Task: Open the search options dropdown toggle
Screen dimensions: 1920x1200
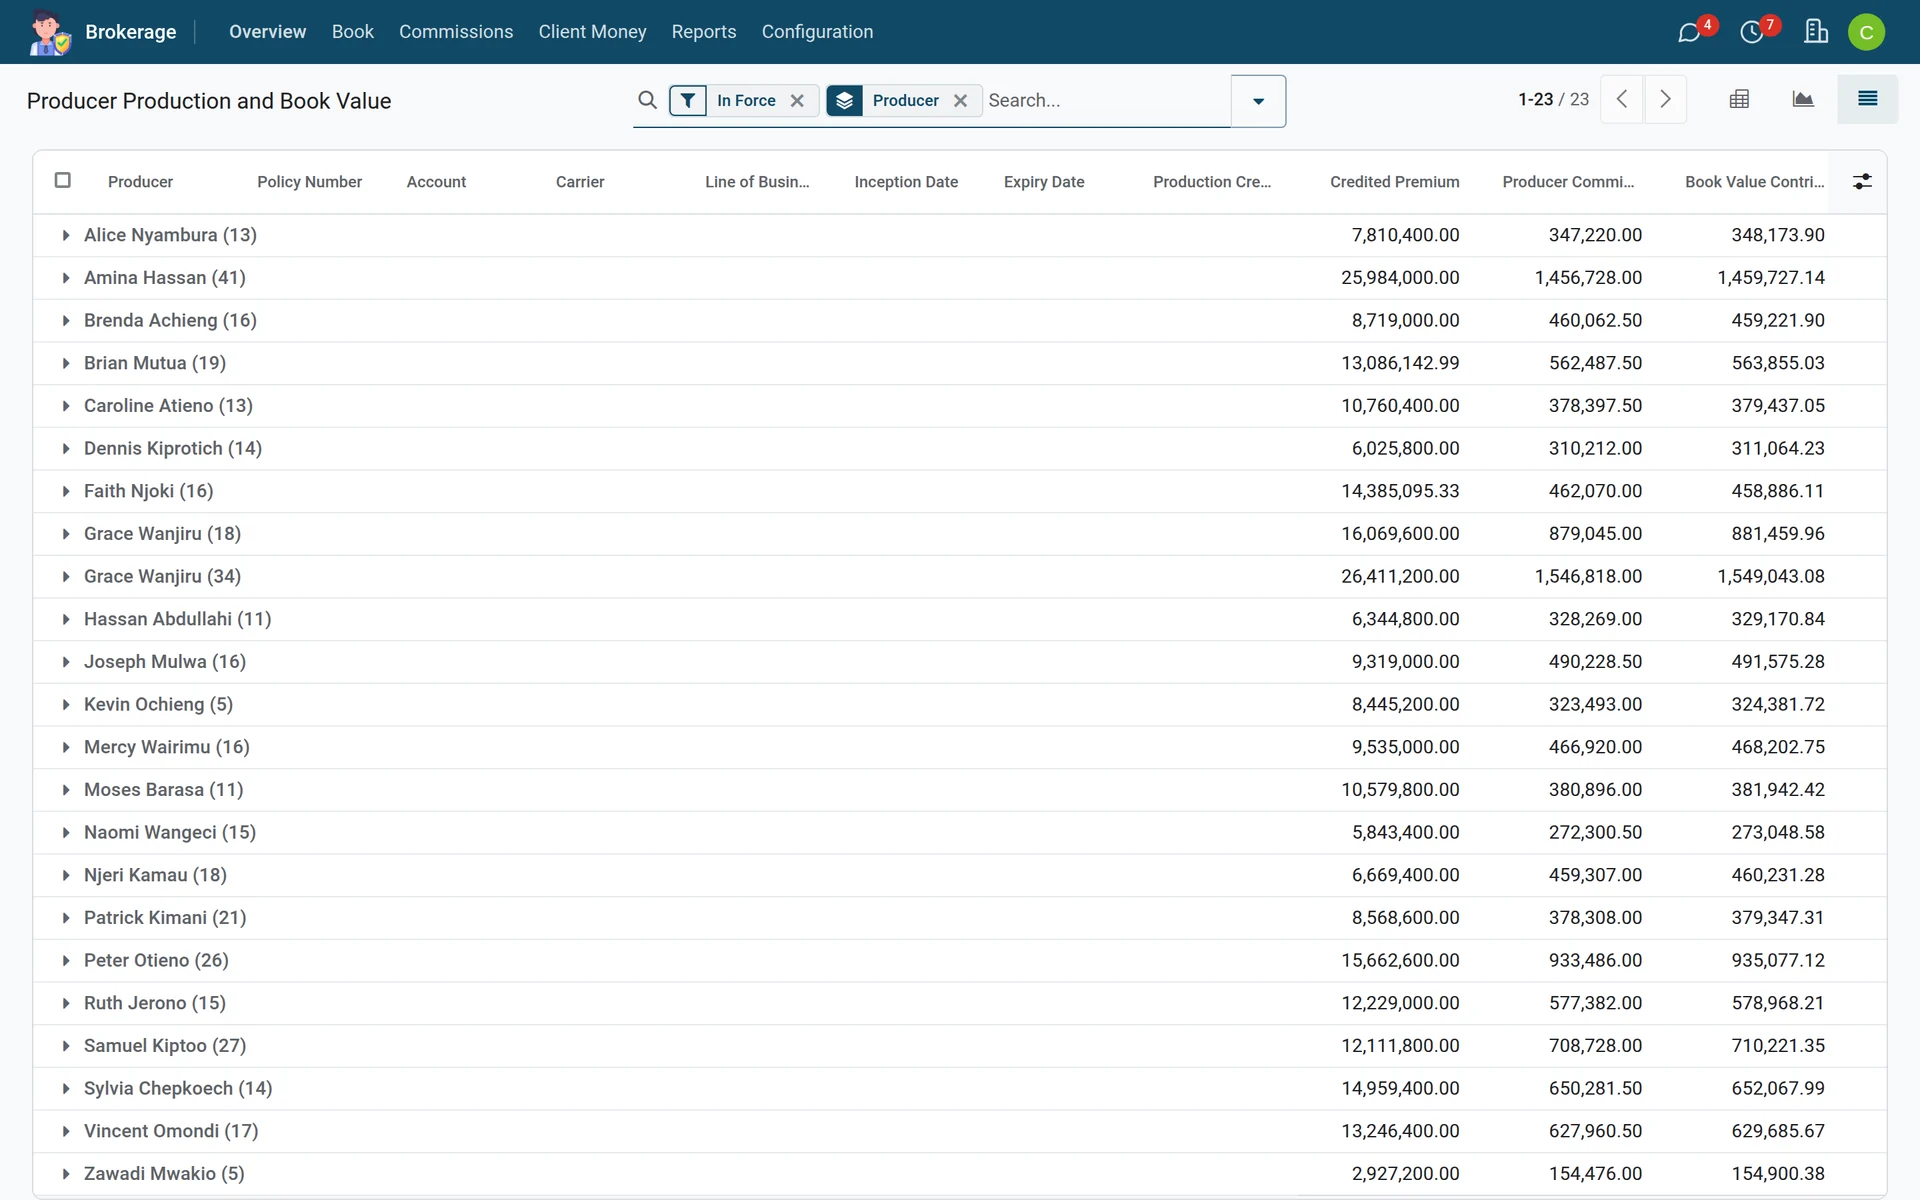Action: 1258,101
